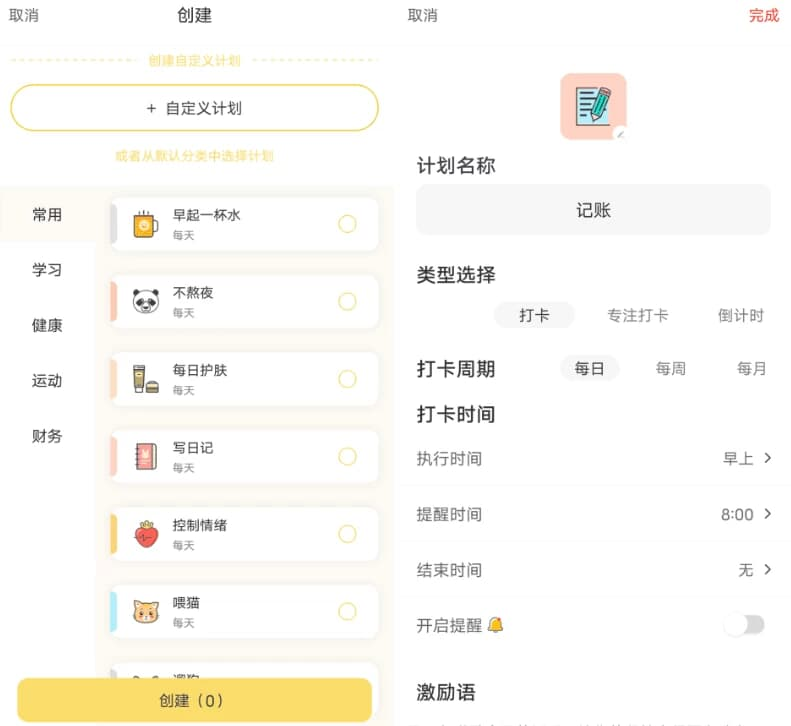Screen dimensions: 791x726
Task: Change the 记账 plan notepad icon
Action: click(593, 106)
